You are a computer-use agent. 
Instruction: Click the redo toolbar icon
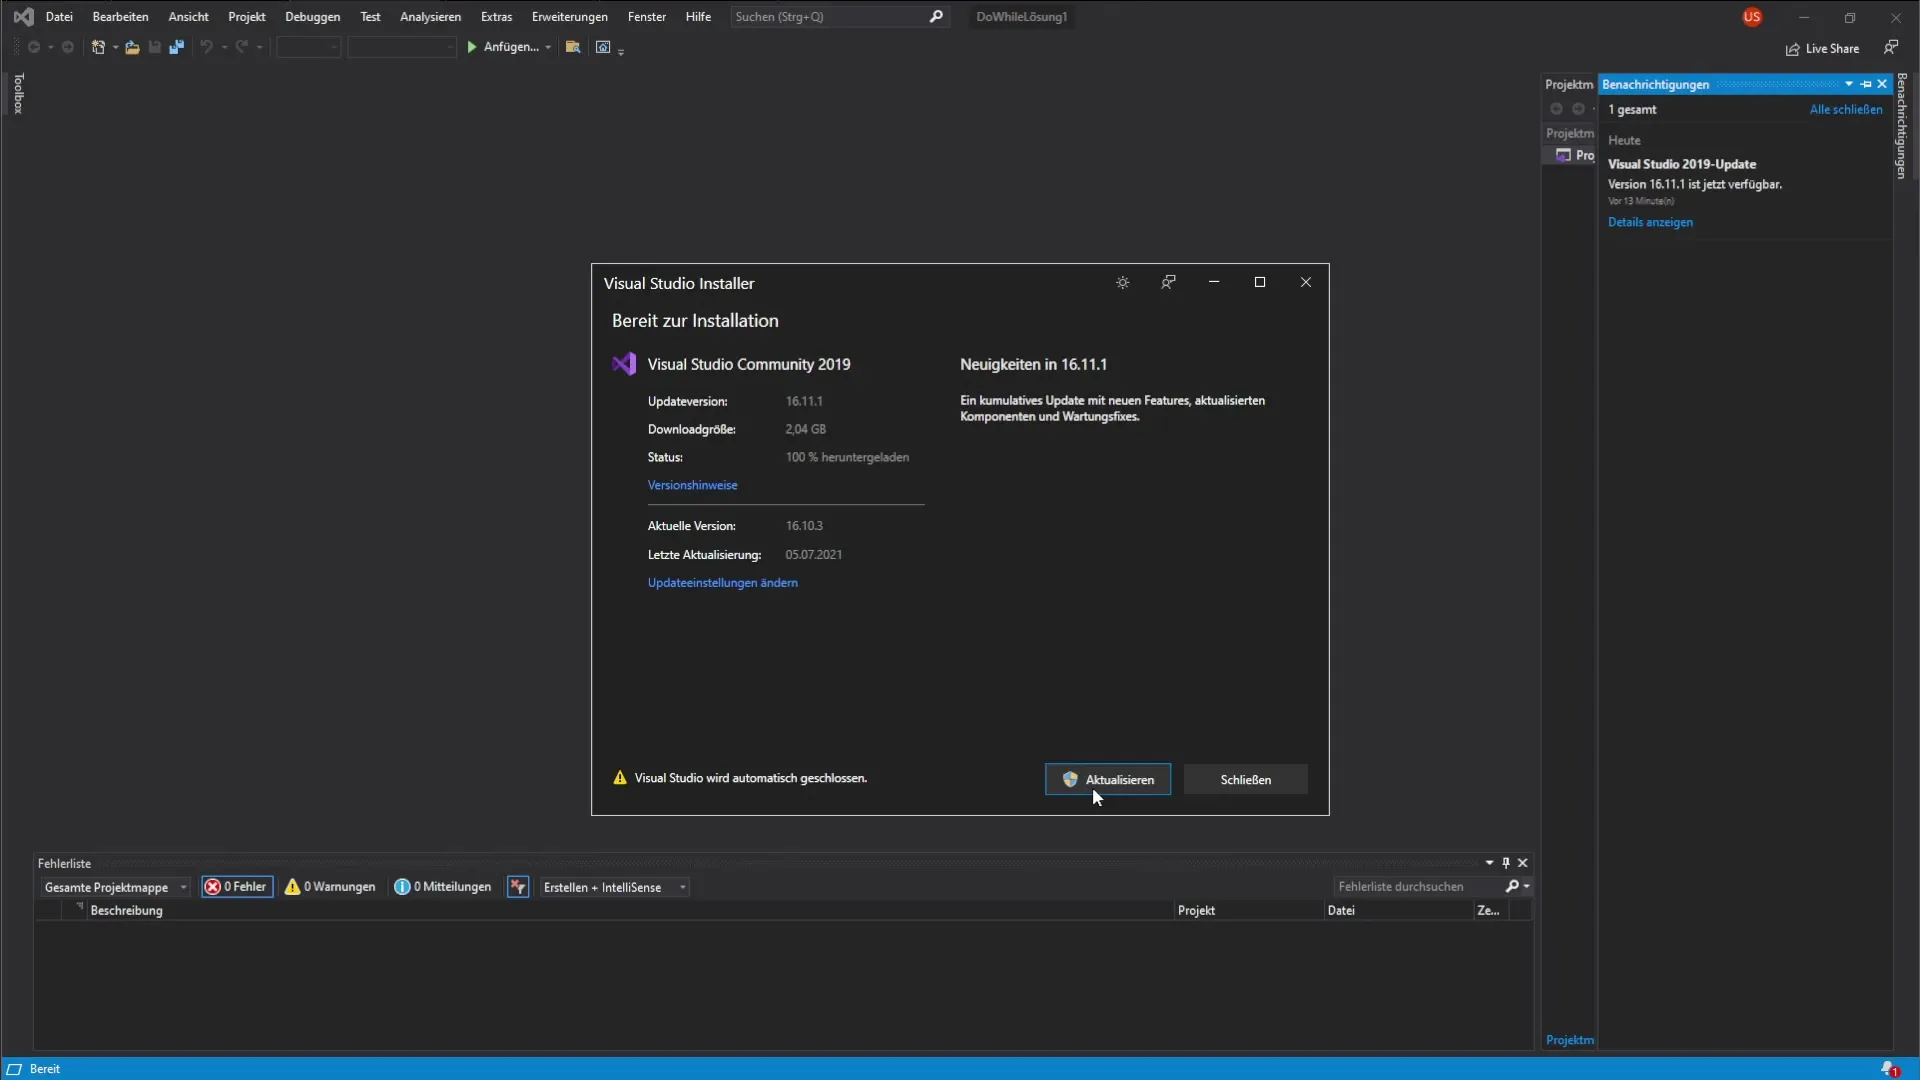242,47
